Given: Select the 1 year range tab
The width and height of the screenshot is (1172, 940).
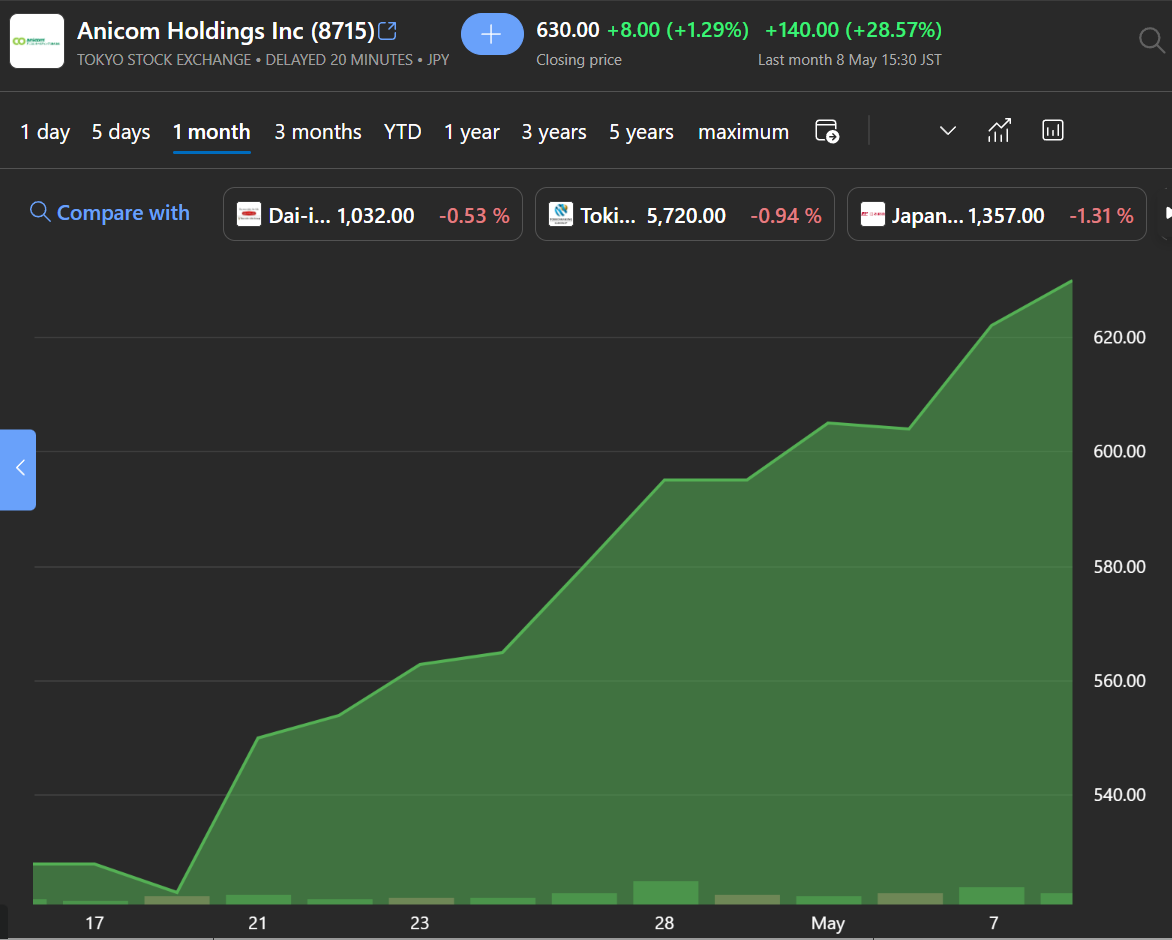Looking at the screenshot, I should coord(472,132).
